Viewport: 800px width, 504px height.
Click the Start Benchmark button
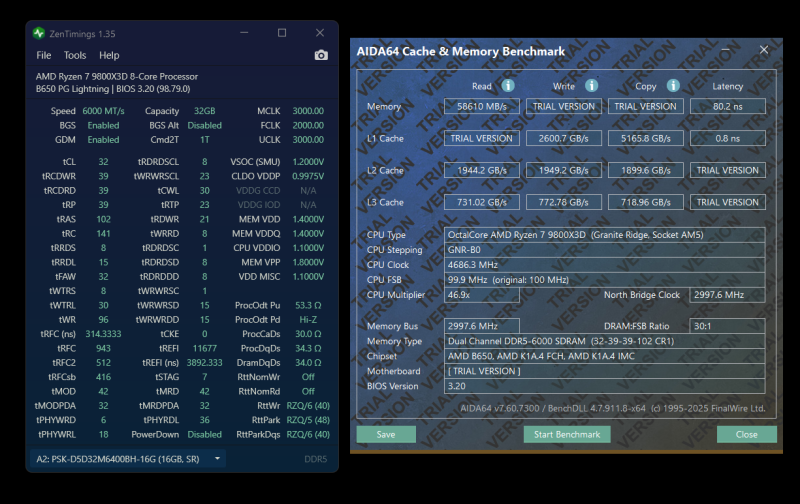[567, 435]
